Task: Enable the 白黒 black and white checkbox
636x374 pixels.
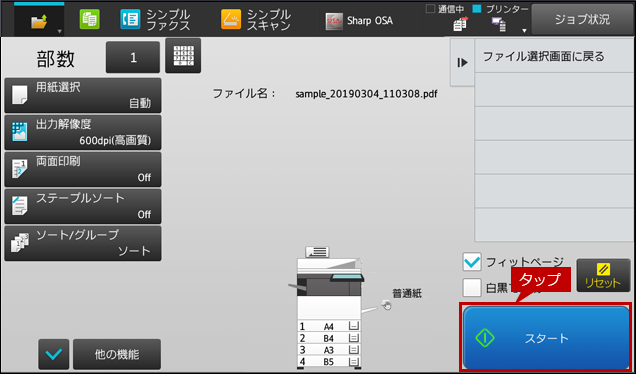Action: coord(472,288)
